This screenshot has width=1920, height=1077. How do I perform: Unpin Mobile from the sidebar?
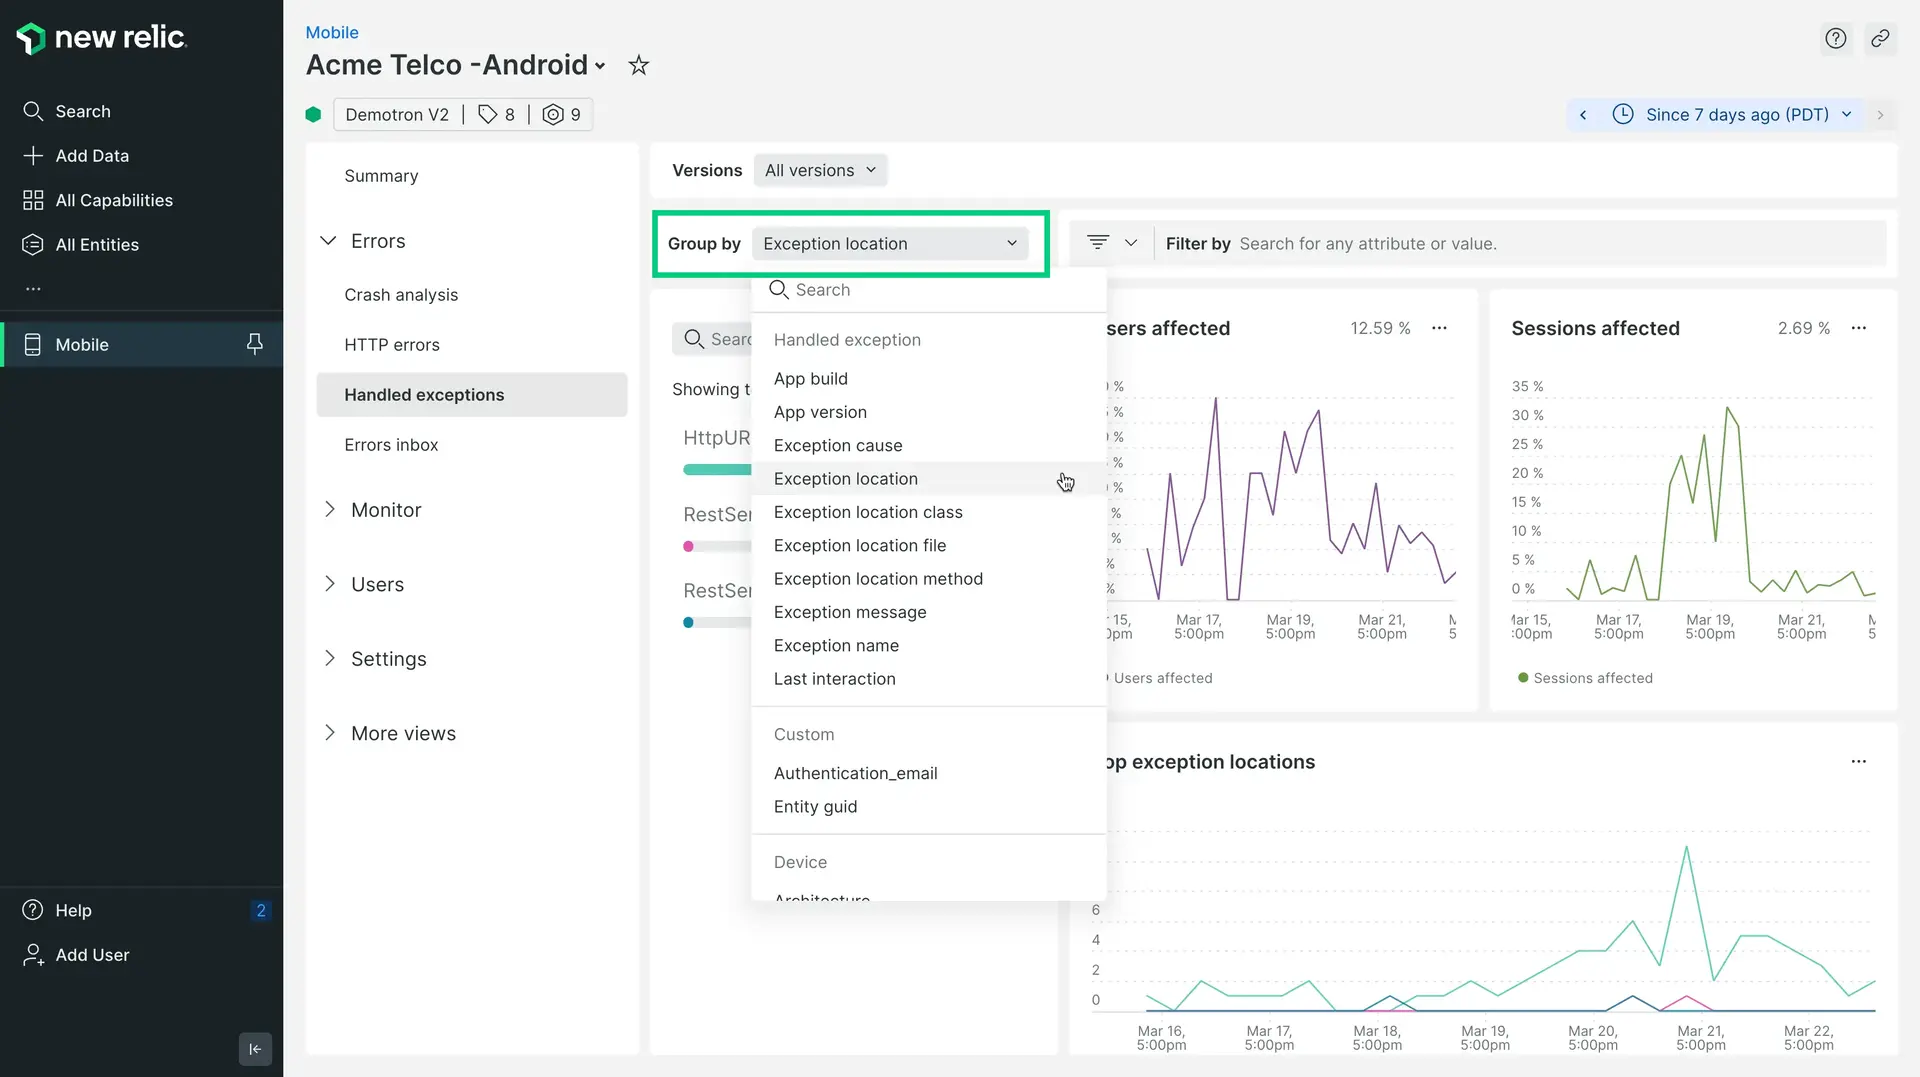coord(254,344)
